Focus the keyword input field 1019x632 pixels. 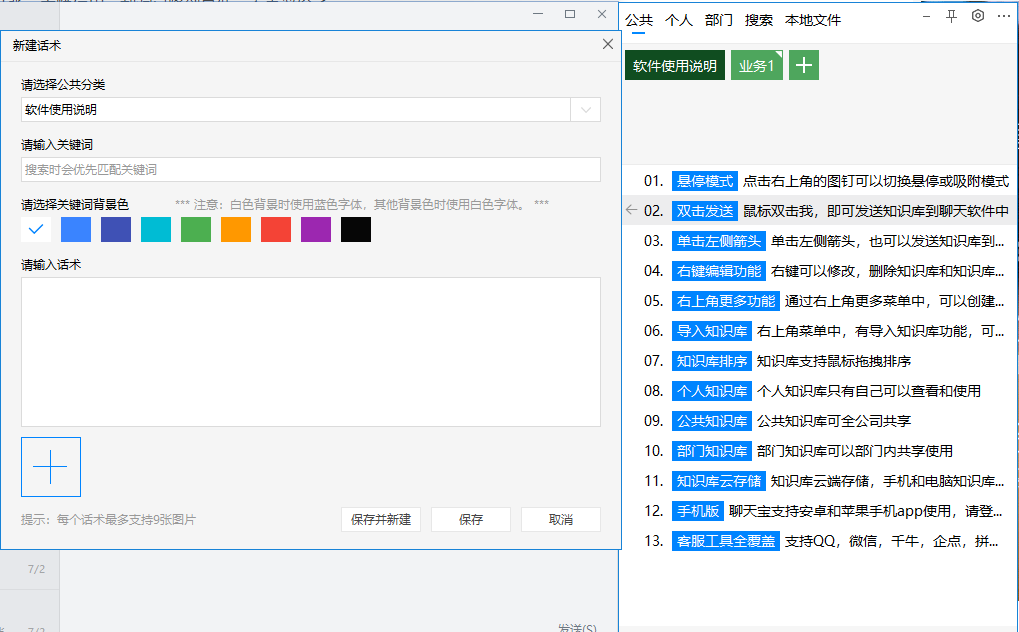(311, 170)
